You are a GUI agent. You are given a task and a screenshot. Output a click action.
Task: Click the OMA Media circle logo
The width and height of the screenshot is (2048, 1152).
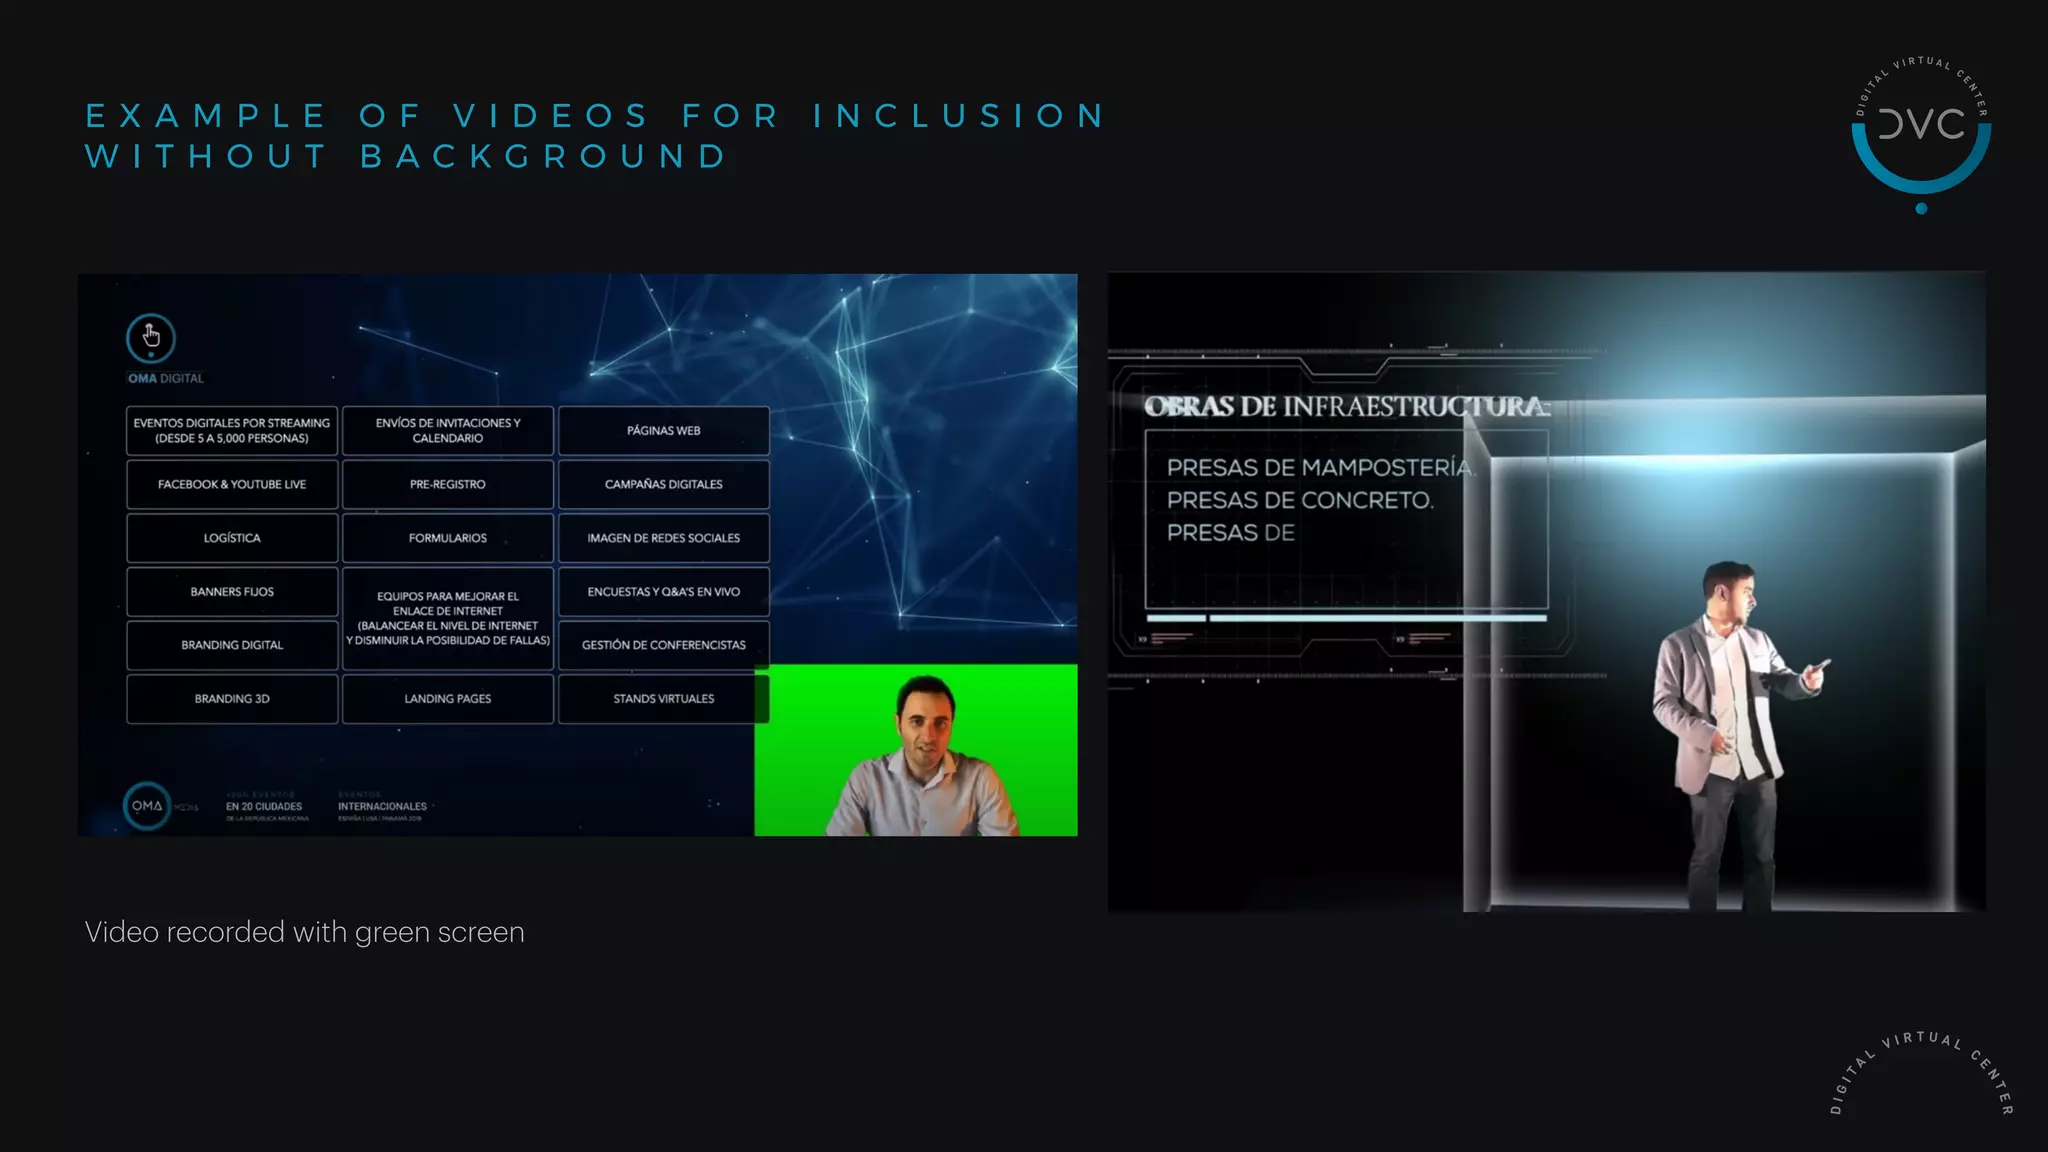coord(147,805)
